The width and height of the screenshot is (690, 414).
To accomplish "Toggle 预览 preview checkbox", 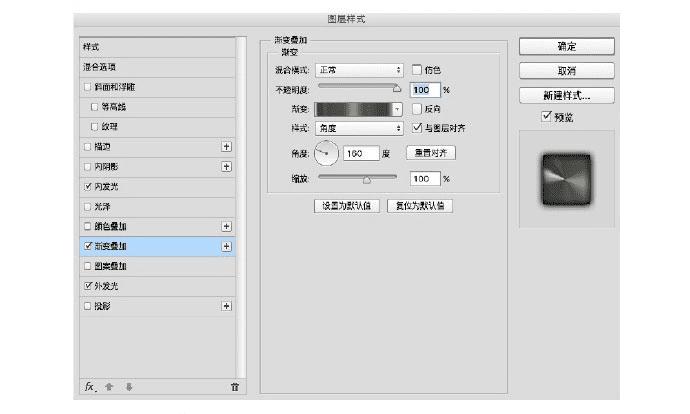I will tap(546, 117).
